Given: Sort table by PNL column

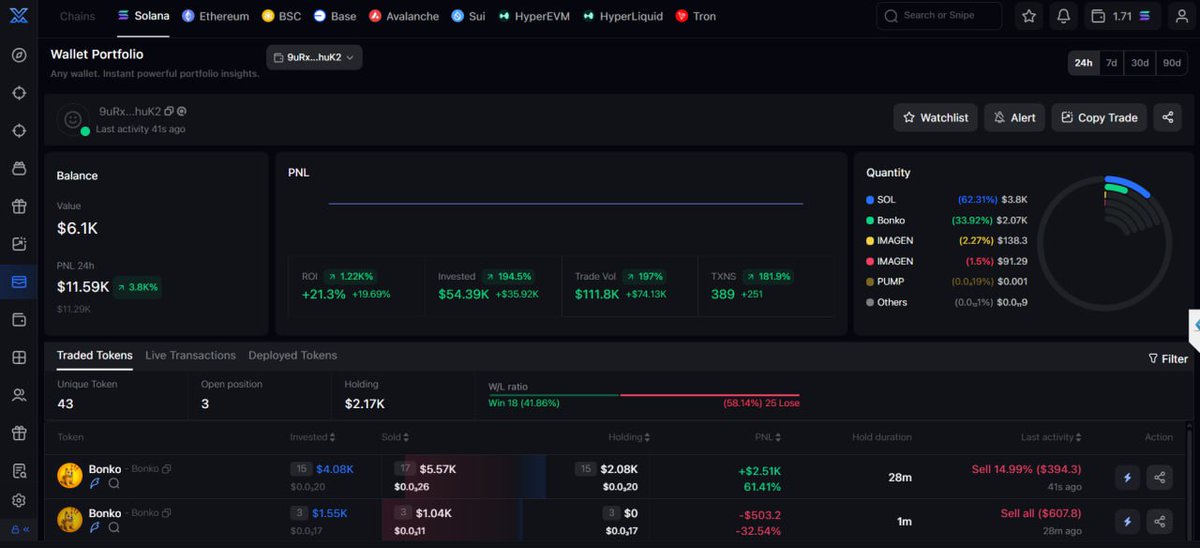Looking at the screenshot, I should pyautogui.click(x=767, y=437).
